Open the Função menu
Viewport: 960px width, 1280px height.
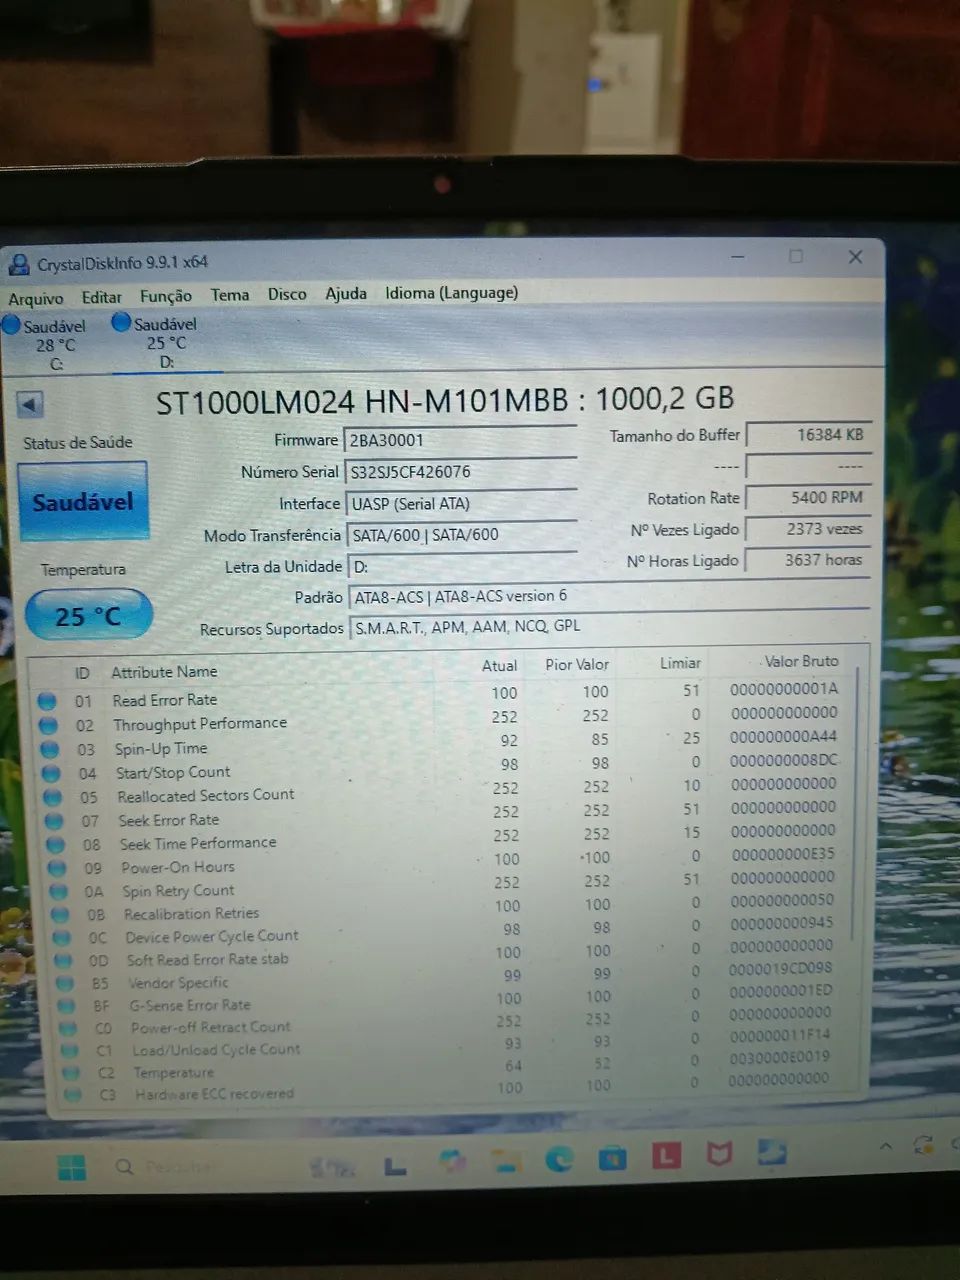[x=166, y=296]
